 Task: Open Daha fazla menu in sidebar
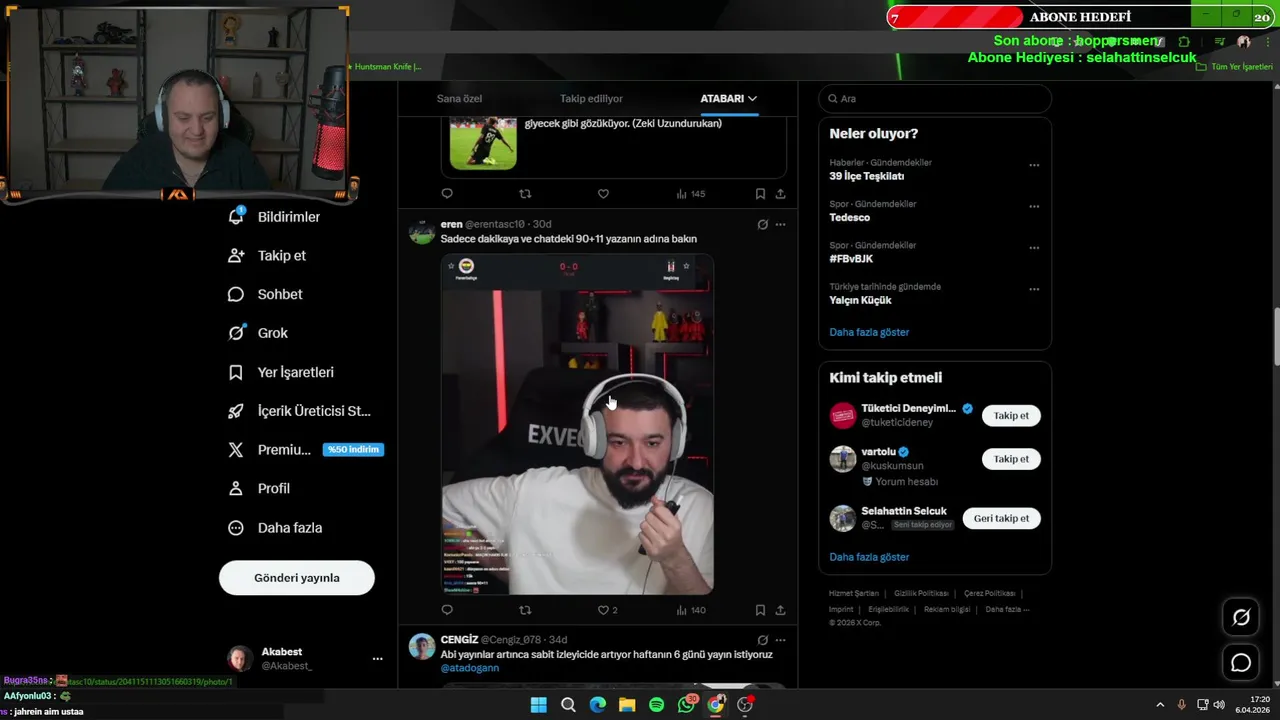click(x=275, y=528)
